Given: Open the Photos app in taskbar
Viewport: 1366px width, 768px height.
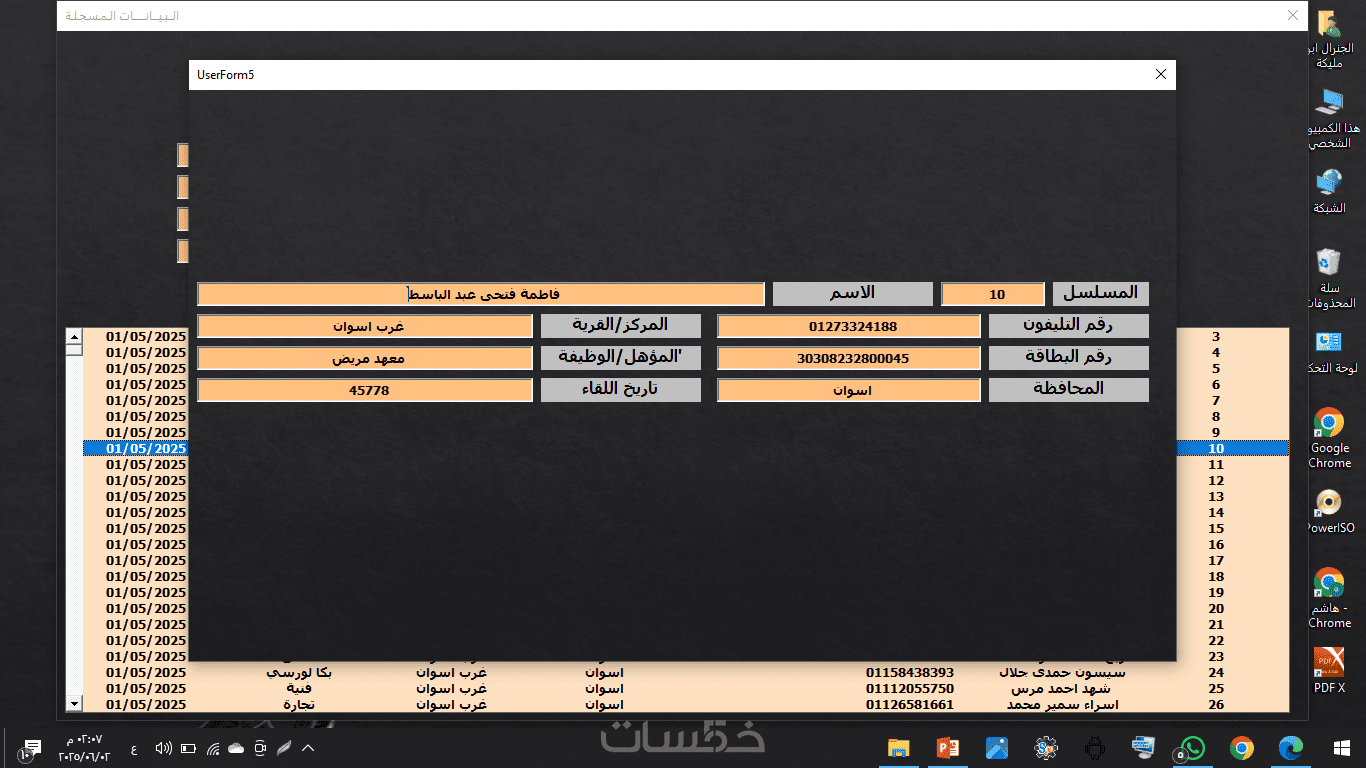Looking at the screenshot, I should point(997,747).
